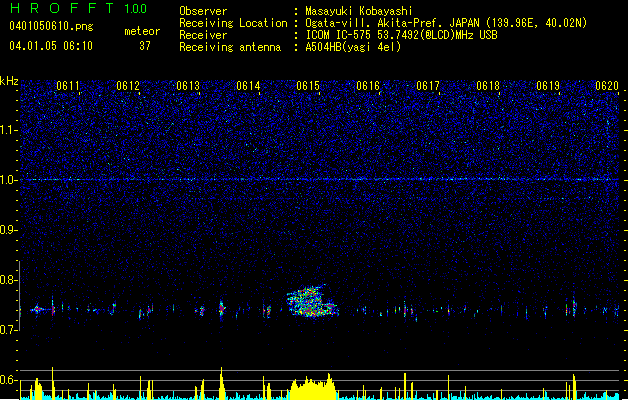The image size is (629, 400).
Task: Click the 0613 time marker
Action: (x=188, y=86)
